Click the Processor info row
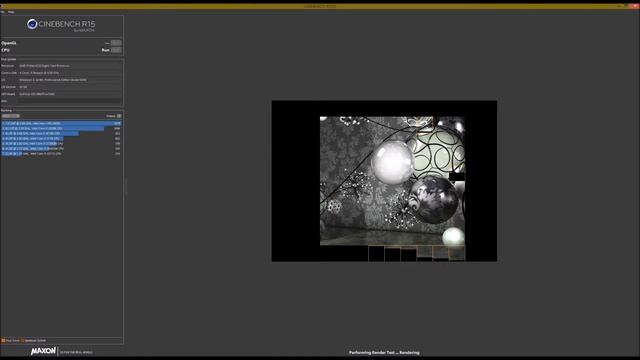640x360 pixels. click(x=61, y=66)
